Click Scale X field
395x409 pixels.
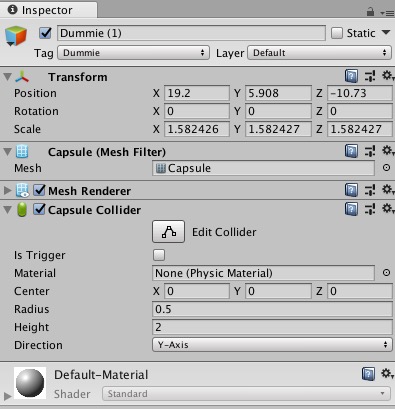coord(197,129)
